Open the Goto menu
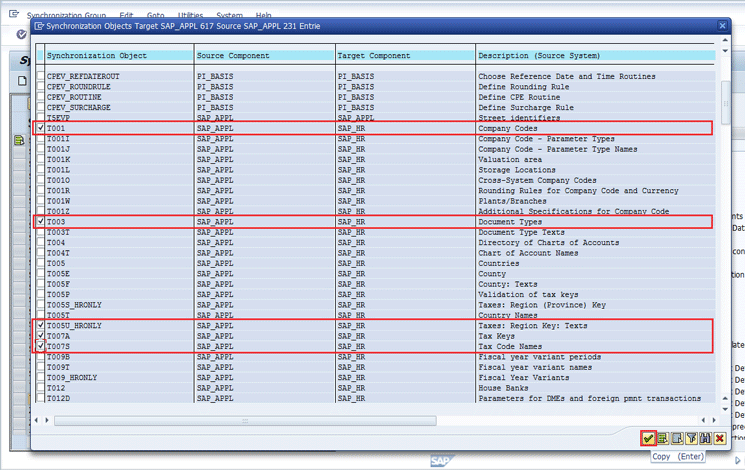The width and height of the screenshot is (745, 470). point(155,16)
